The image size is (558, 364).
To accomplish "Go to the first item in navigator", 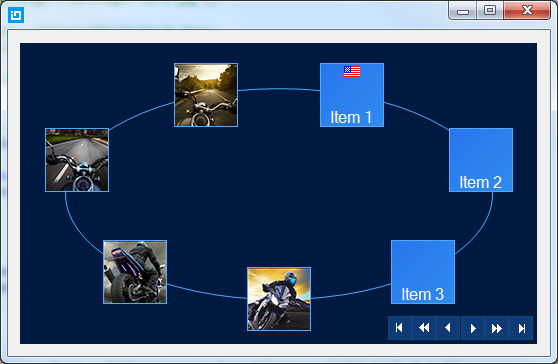I will (x=400, y=328).
